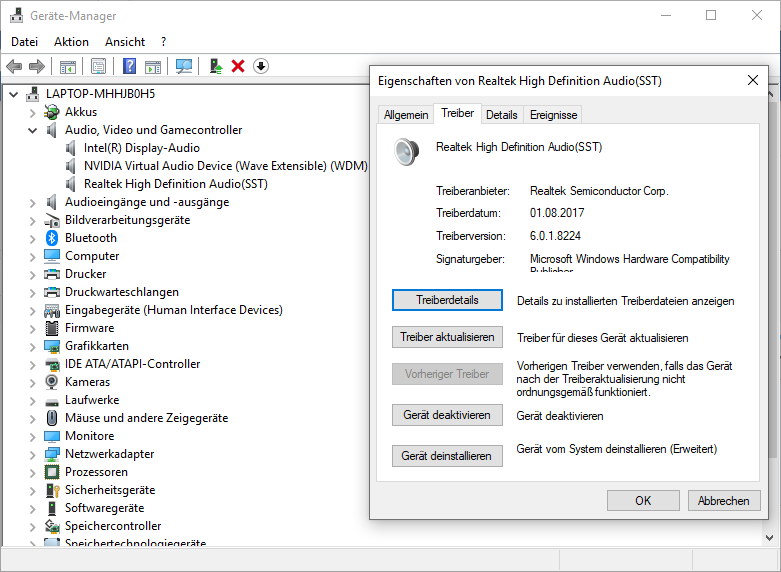Image resolution: width=781 pixels, height=572 pixels.
Task: Expand Audioeingänge und -ausgänge node
Action: click(32, 203)
